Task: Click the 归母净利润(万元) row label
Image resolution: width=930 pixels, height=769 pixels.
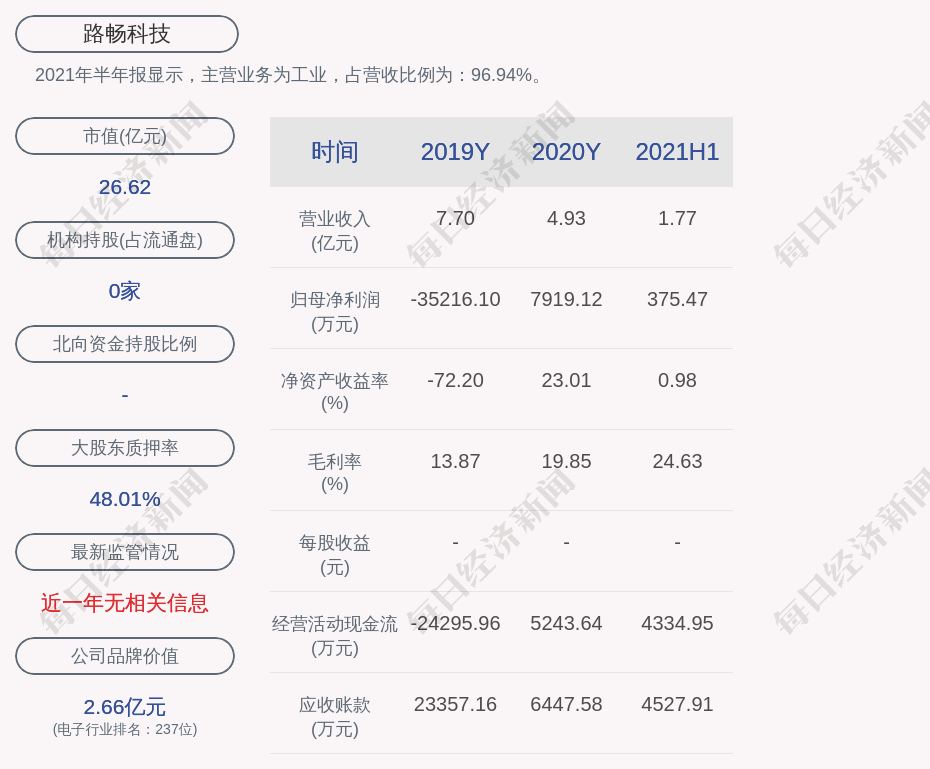Action: point(335,312)
